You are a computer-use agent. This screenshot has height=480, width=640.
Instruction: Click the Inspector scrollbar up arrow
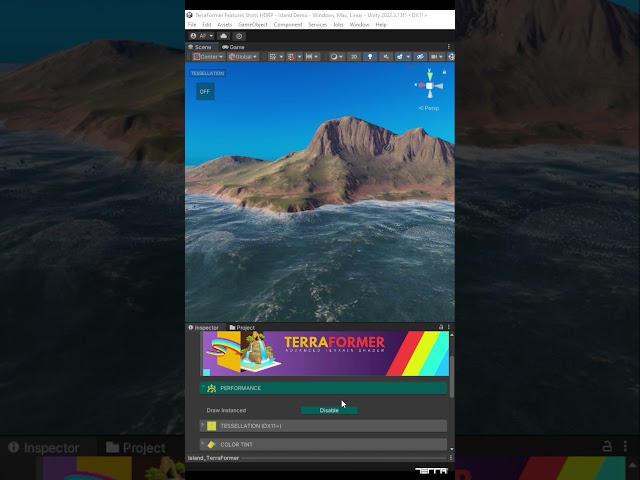tap(451, 335)
